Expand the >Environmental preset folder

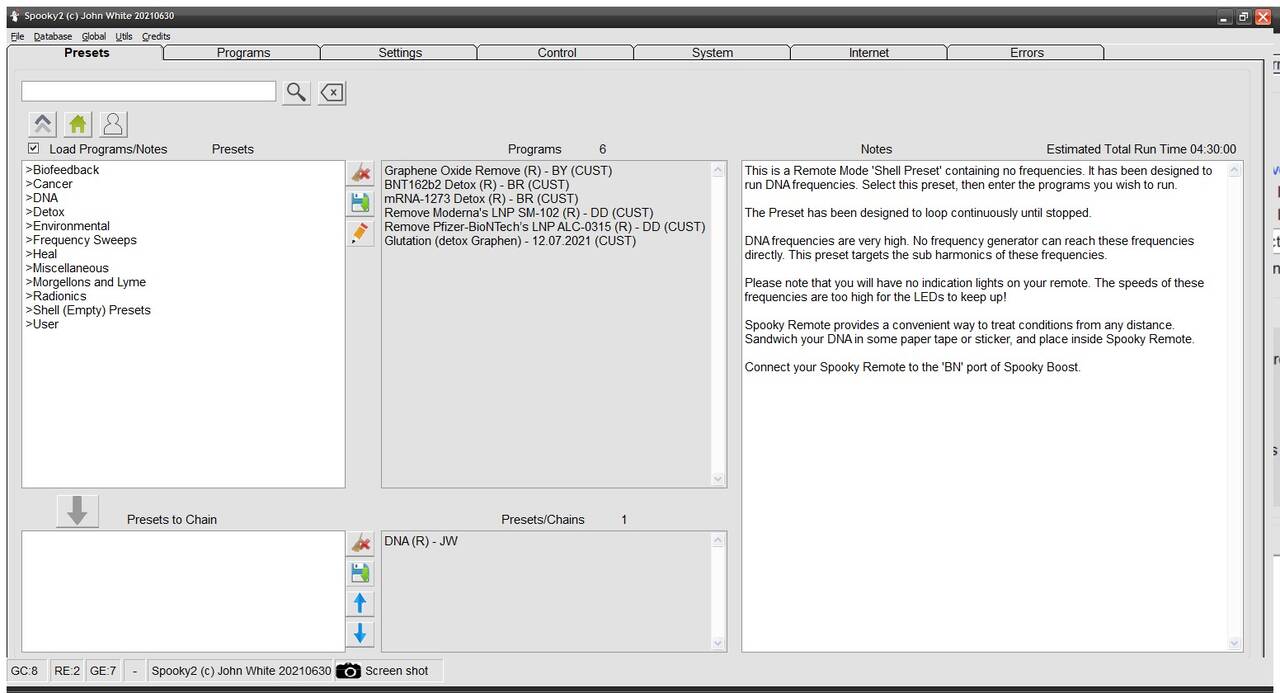pyautogui.click(x=67, y=226)
